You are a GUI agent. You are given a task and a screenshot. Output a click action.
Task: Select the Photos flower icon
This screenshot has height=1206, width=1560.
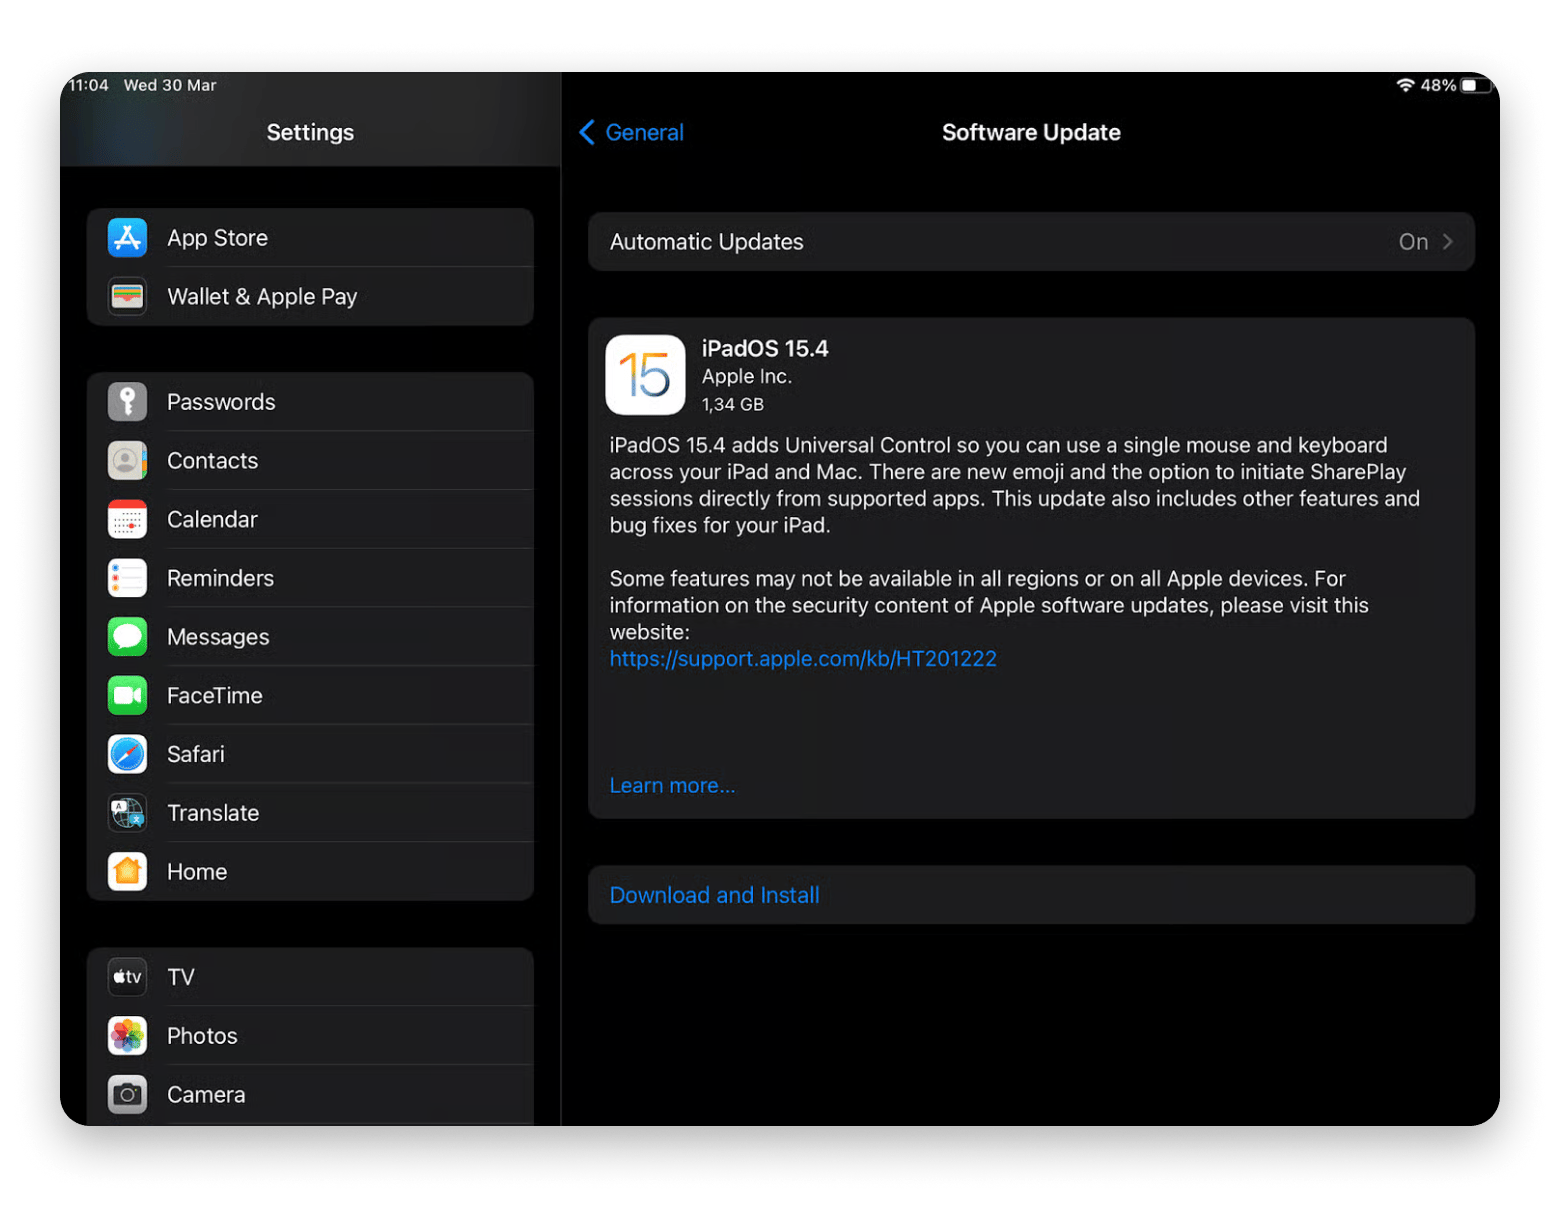(x=127, y=1036)
